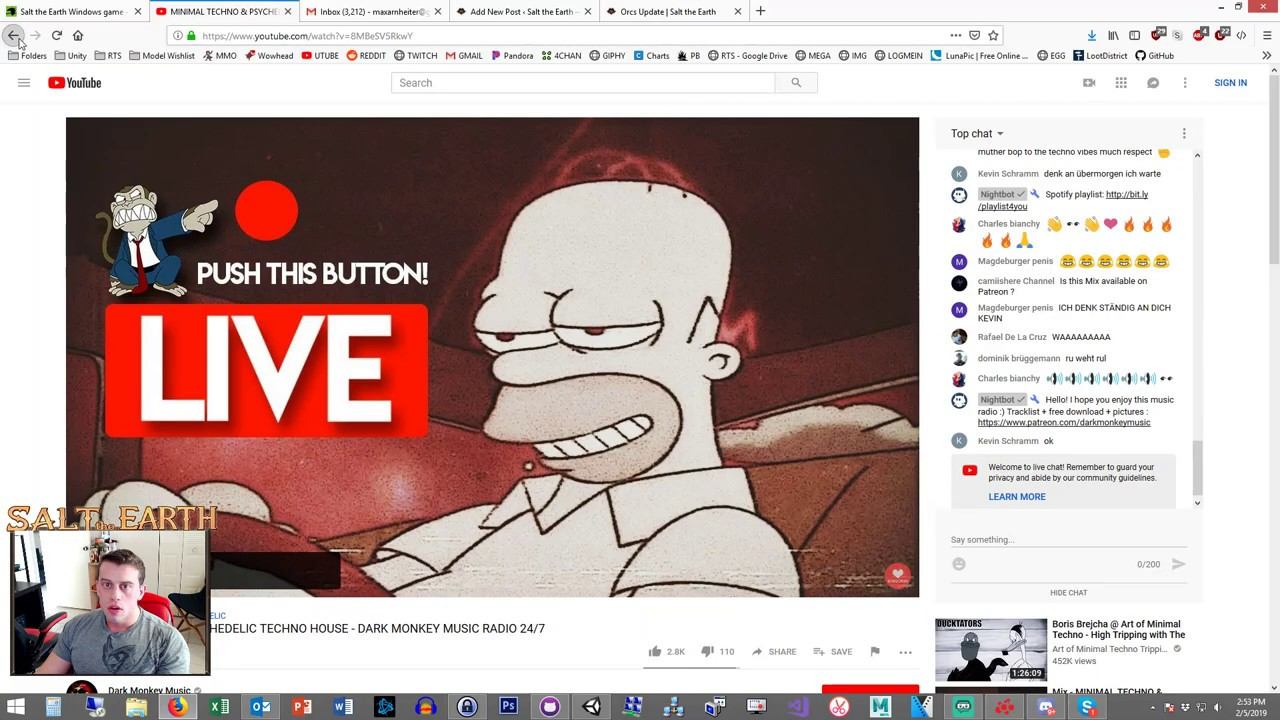This screenshot has height=720, width=1280.
Task: Open the patreon.com/darkmonkeymusic link
Action: (1064, 423)
